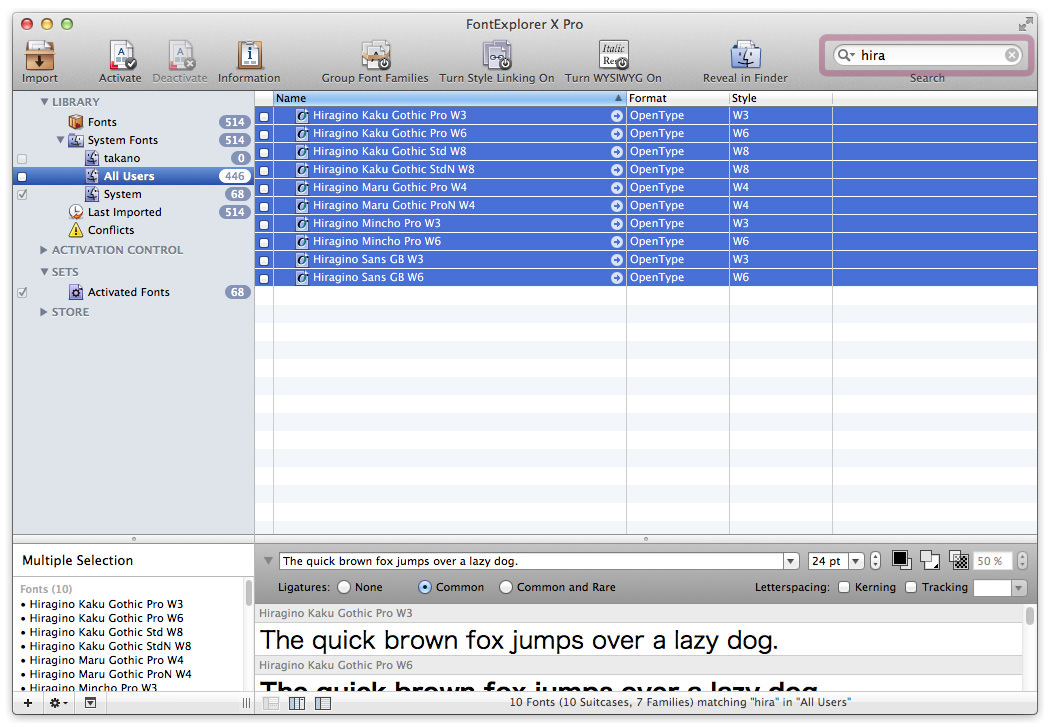Expand the STORE section
This screenshot has height=727, width=1050.
pyautogui.click(x=44, y=312)
